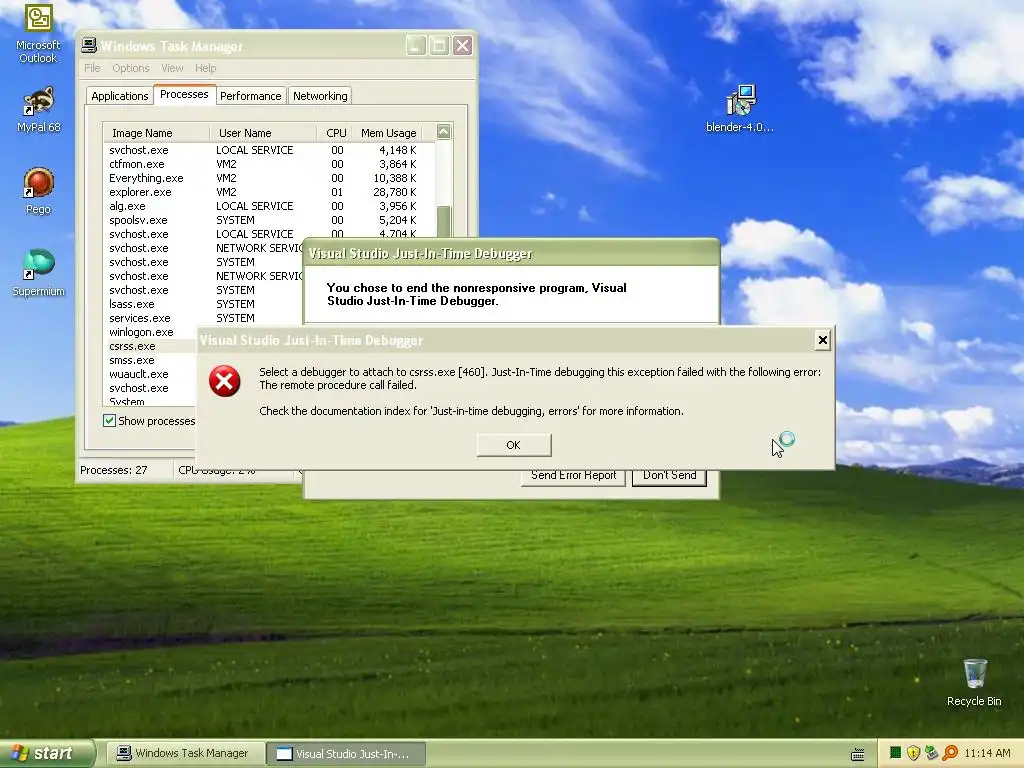Toggle Show processes from all users checkbox

(x=109, y=421)
